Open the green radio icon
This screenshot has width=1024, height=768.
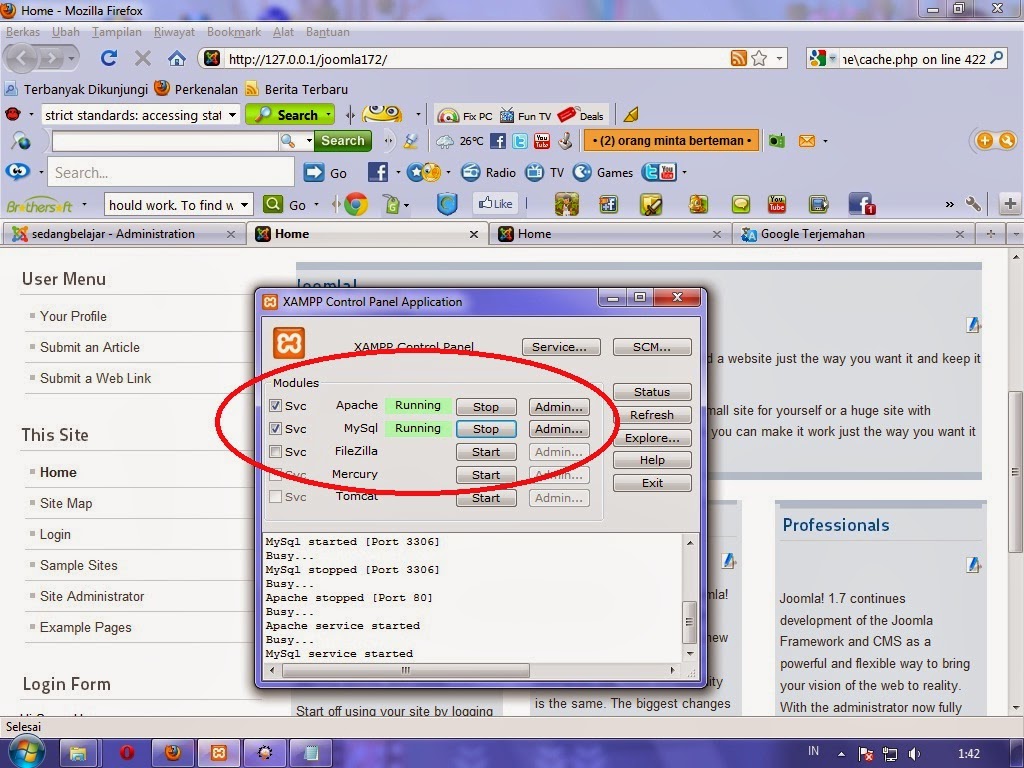(x=776, y=141)
